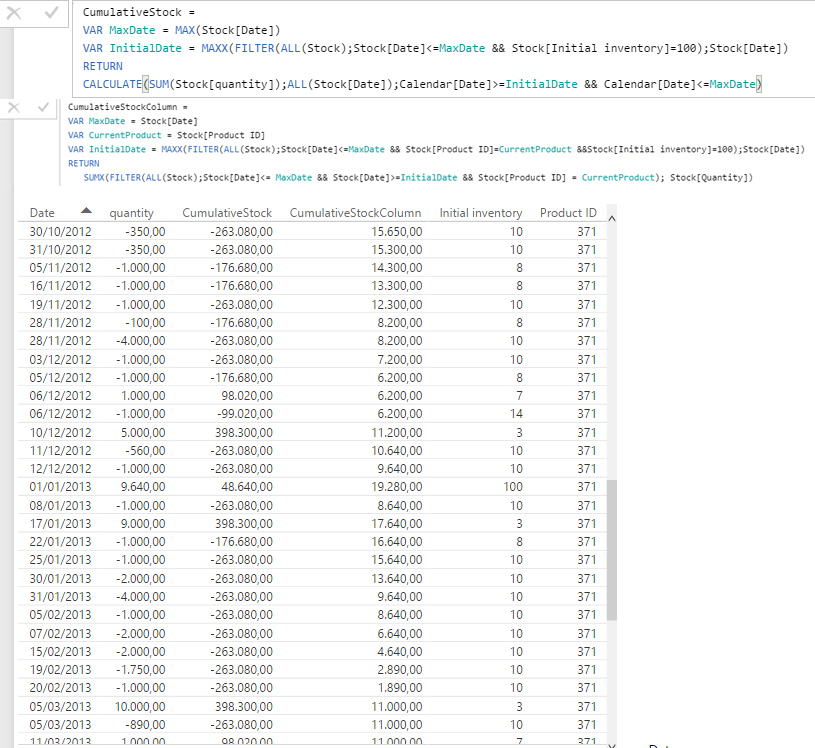The width and height of the screenshot is (815, 748).
Task: Click inside the CumulativeStock measure formula editor
Action: coord(443,48)
